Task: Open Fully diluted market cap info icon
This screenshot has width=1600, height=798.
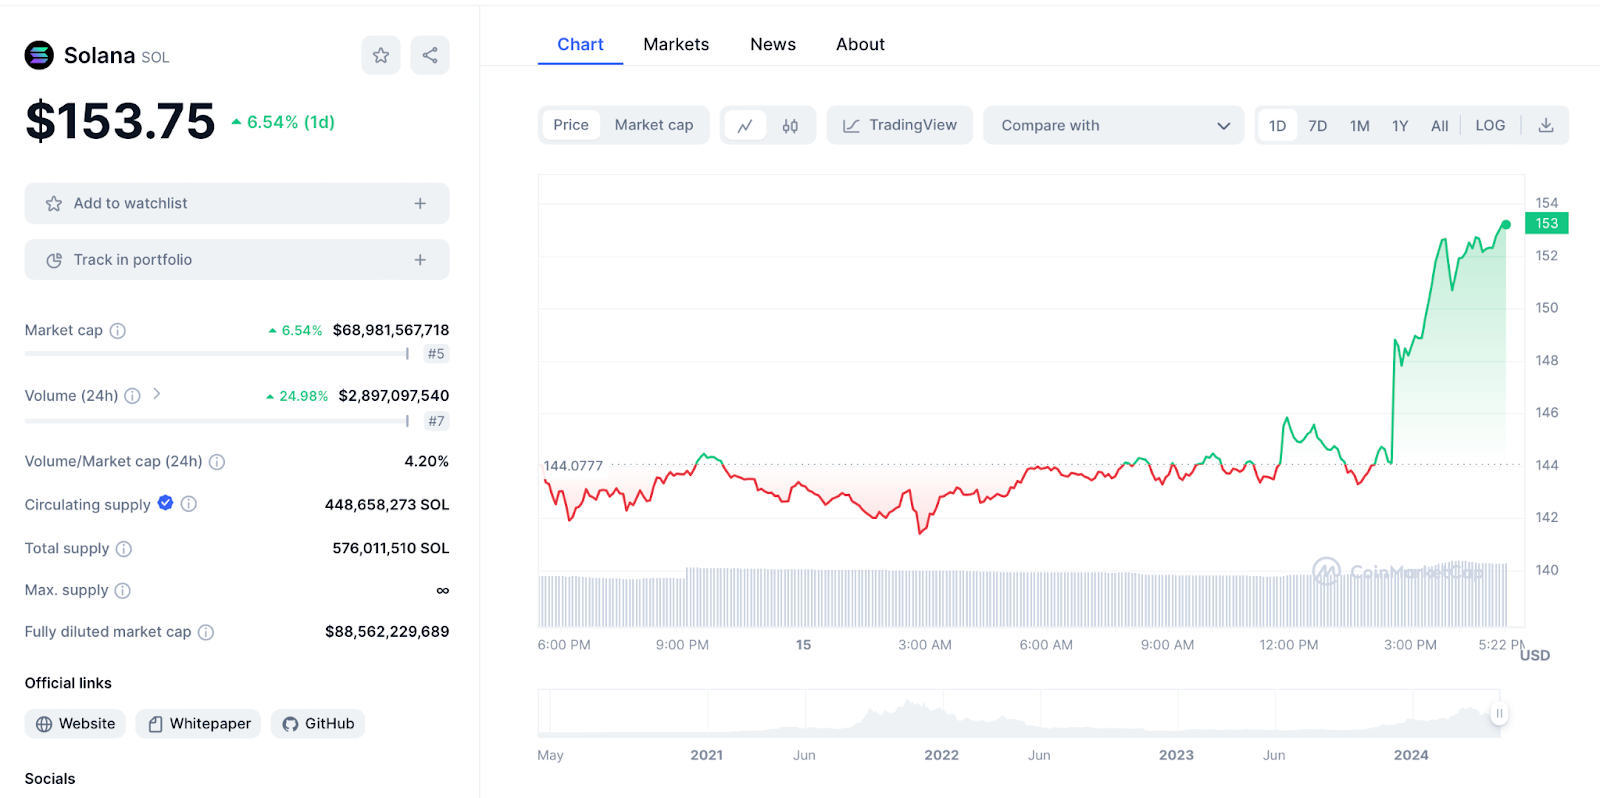Action: pos(206,632)
